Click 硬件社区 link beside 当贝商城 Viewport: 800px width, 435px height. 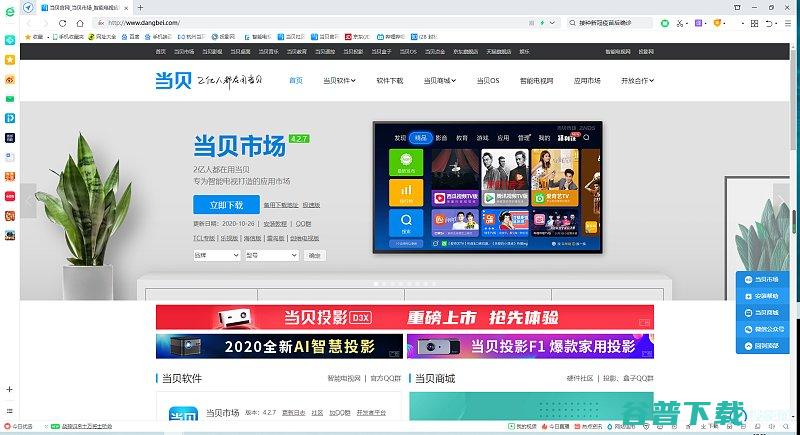[x=580, y=378]
